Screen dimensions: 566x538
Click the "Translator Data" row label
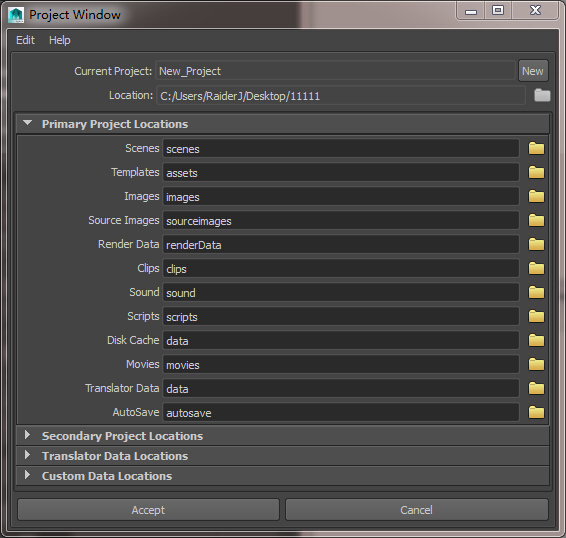point(122,388)
